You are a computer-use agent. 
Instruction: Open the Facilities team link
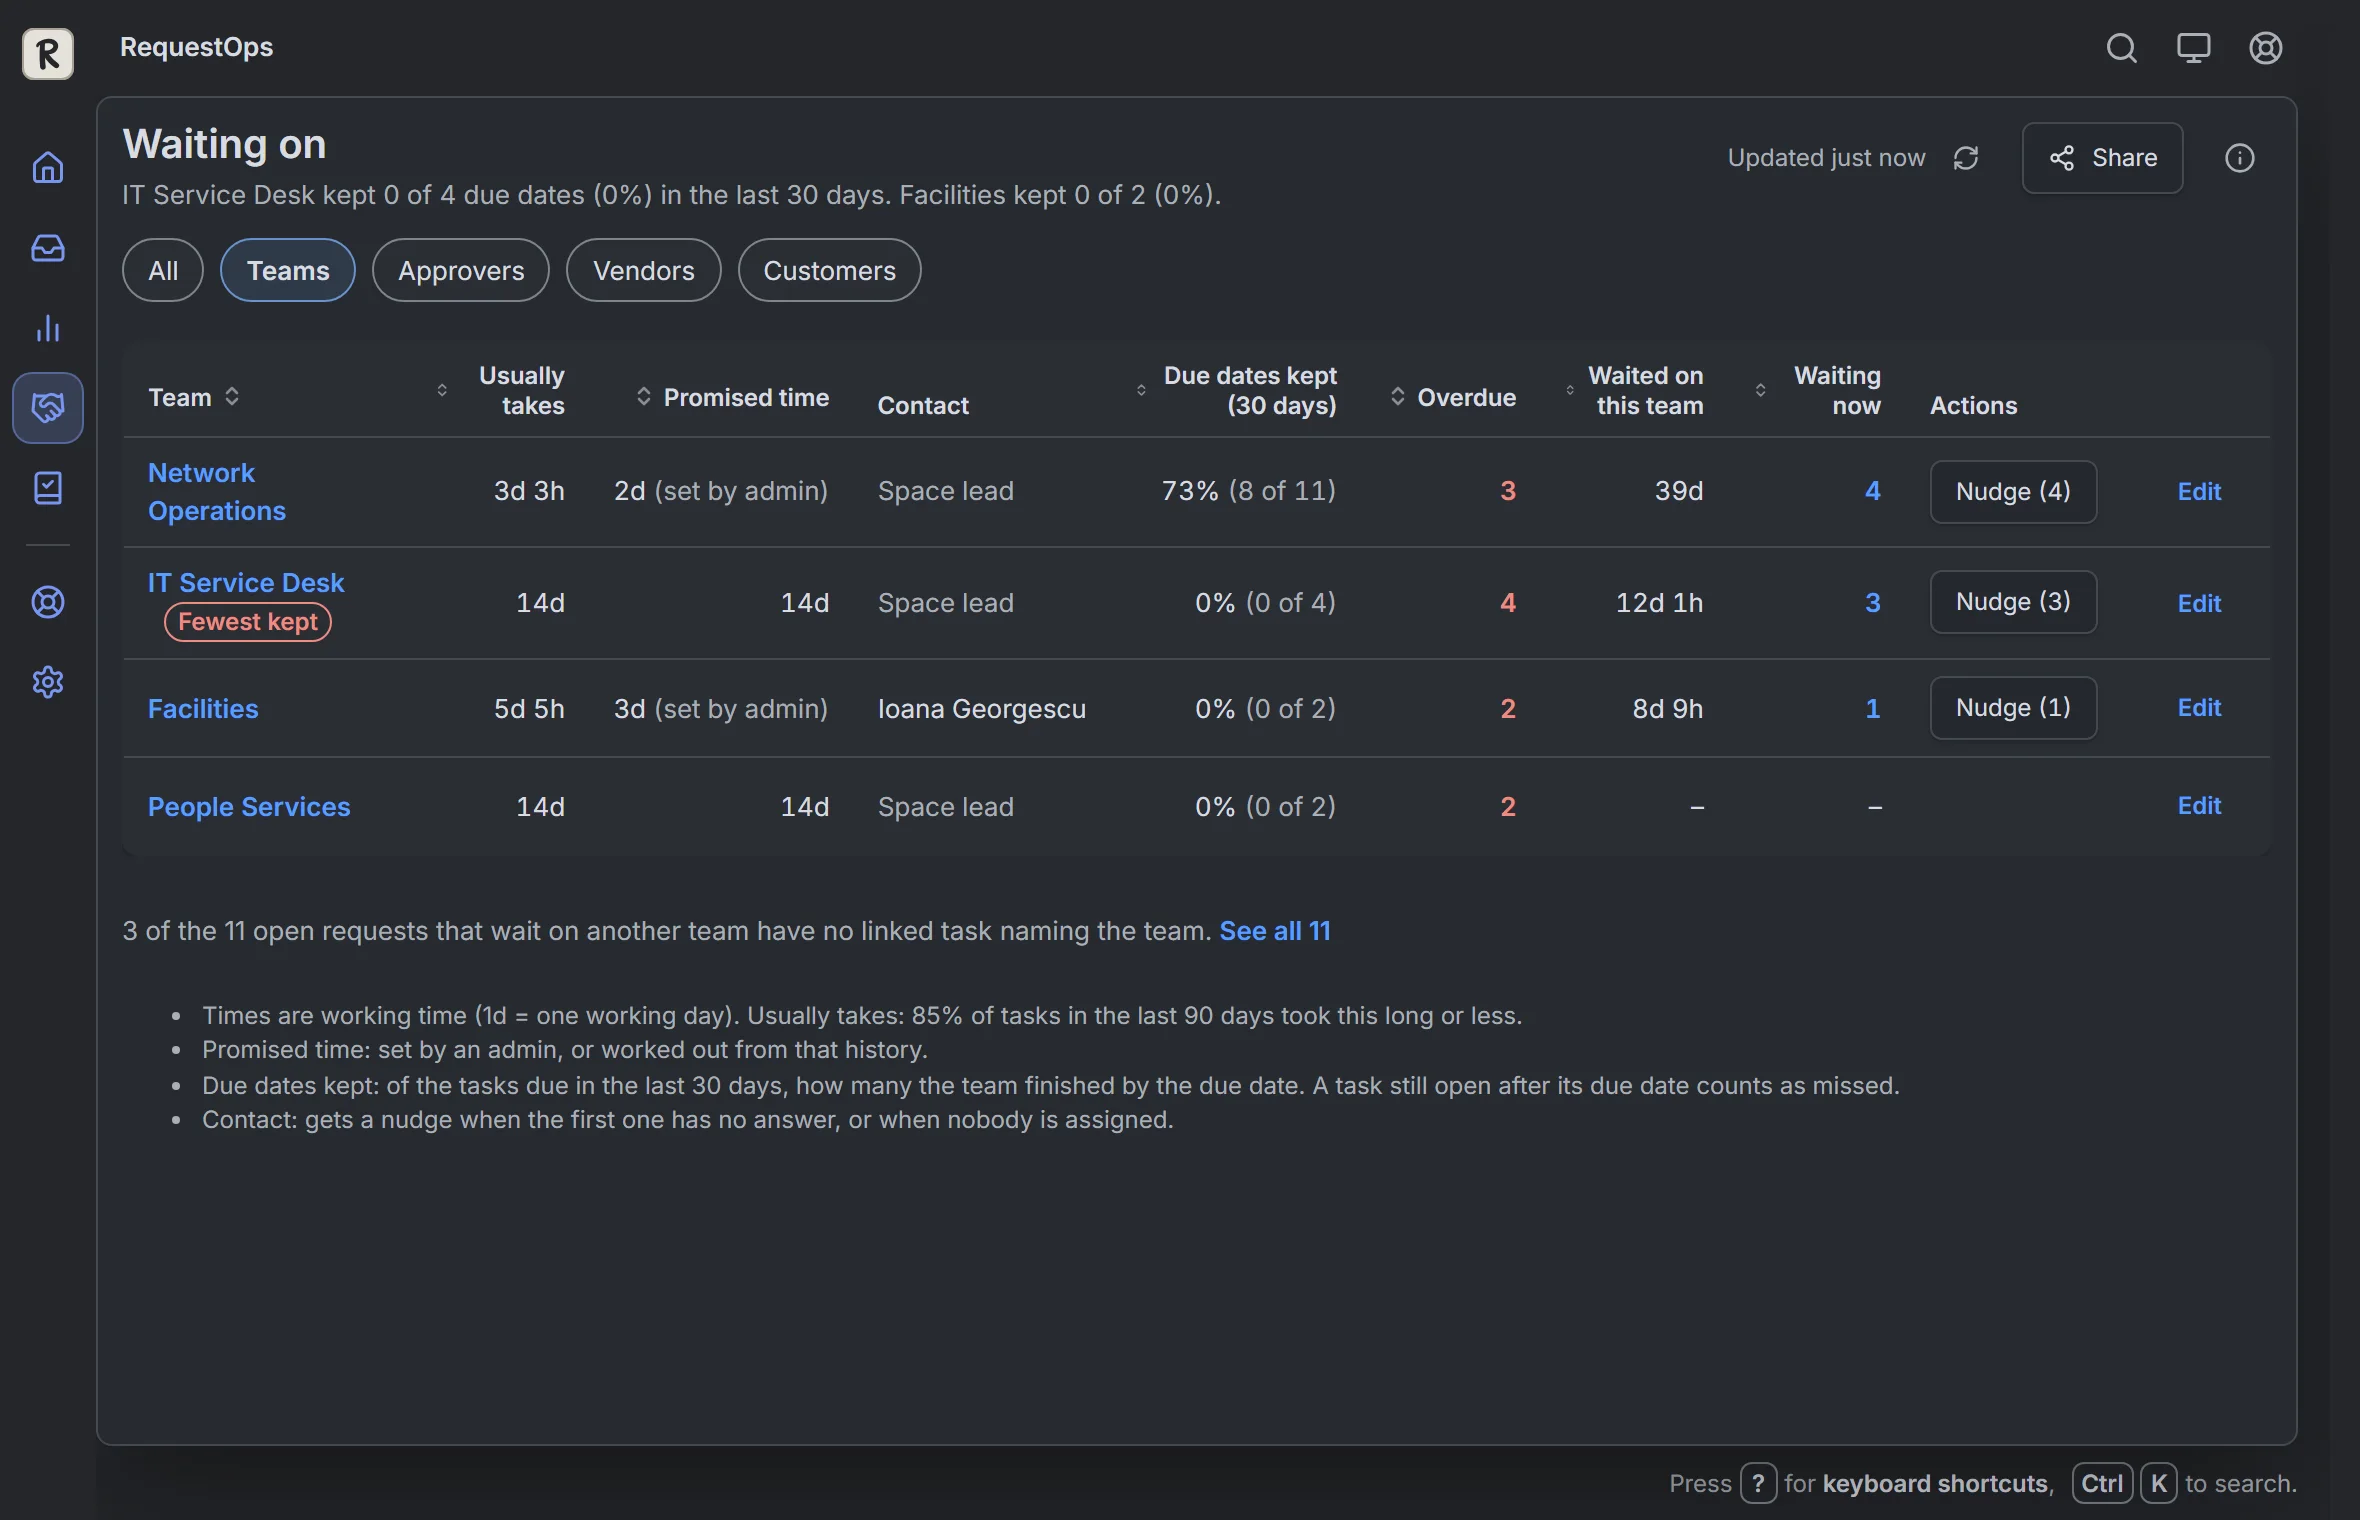[x=203, y=708]
